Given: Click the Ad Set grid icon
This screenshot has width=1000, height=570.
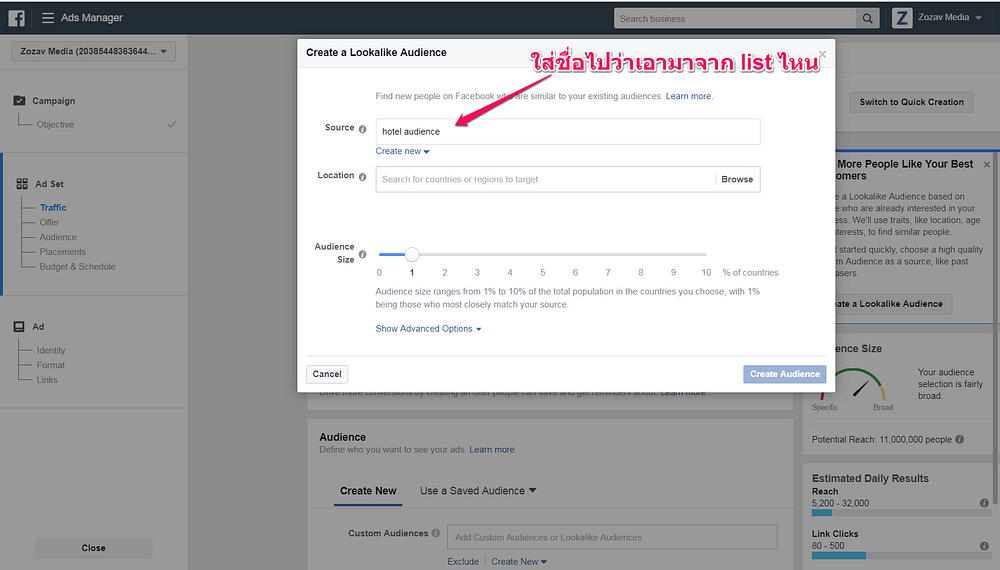Looking at the screenshot, I should (x=22, y=184).
